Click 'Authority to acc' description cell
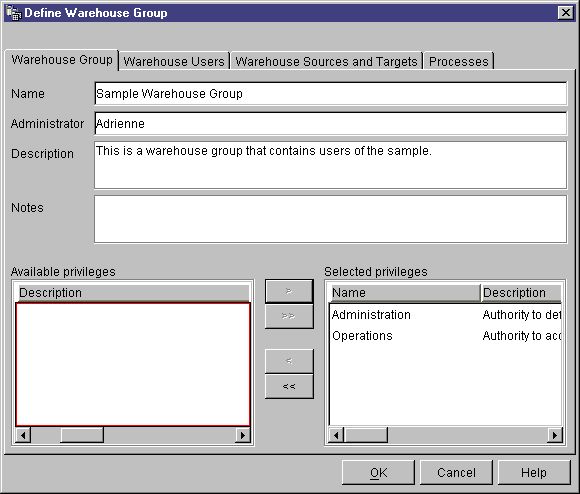This screenshot has width=580, height=494. 522,336
